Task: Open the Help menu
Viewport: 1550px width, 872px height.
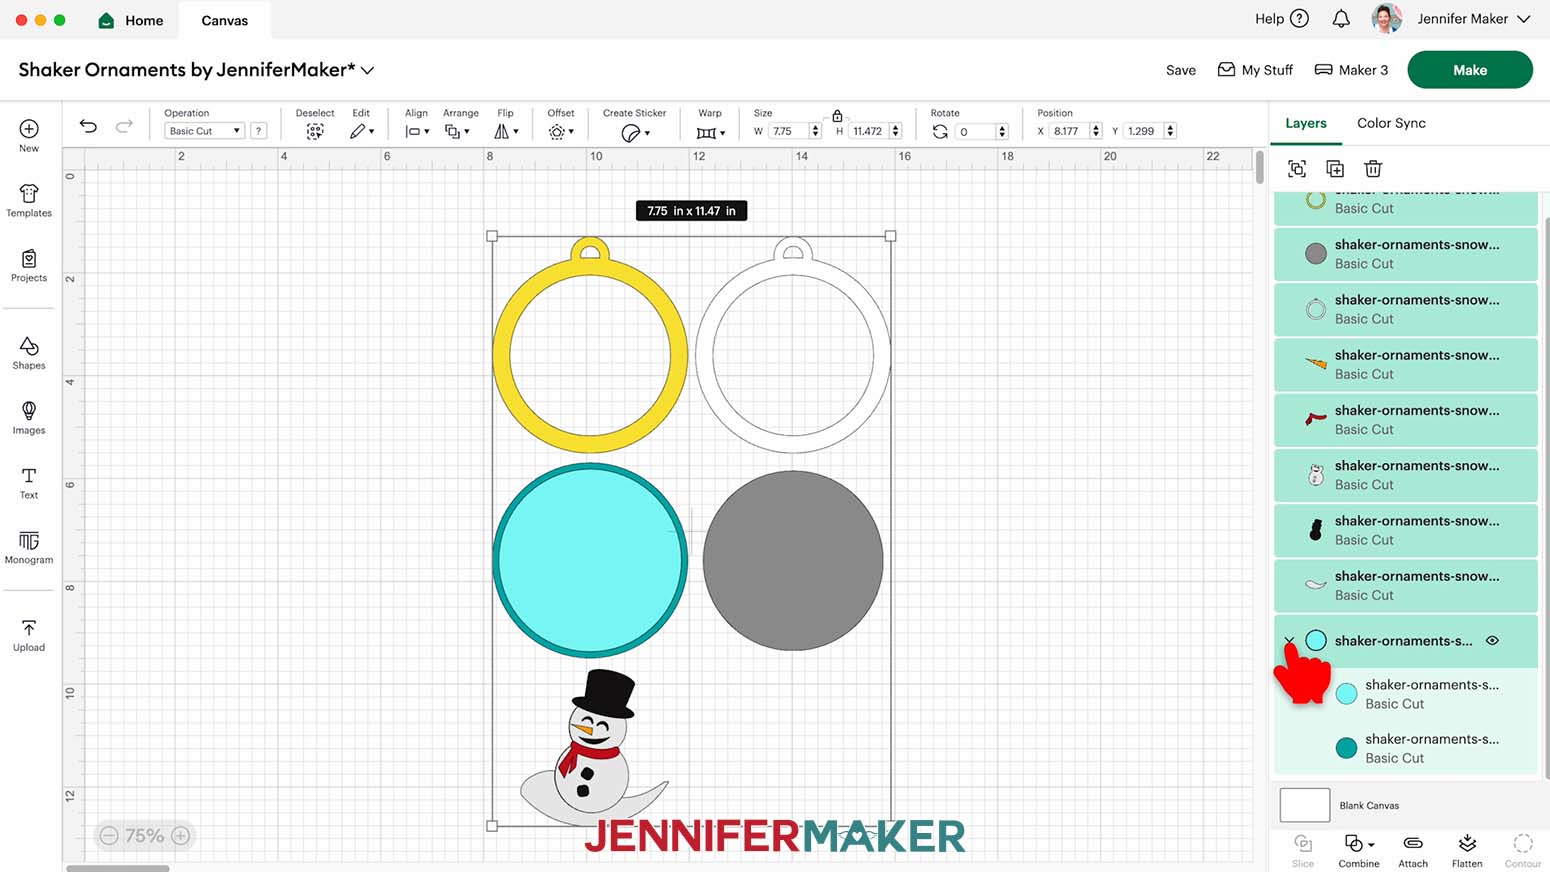Action: 1282,19
